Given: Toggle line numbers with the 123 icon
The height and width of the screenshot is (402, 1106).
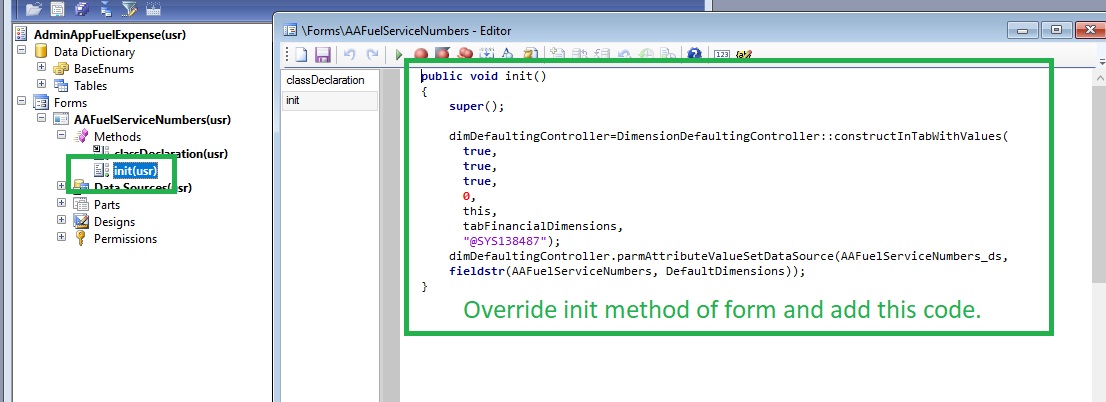Looking at the screenshot, I should pos(720,55).
